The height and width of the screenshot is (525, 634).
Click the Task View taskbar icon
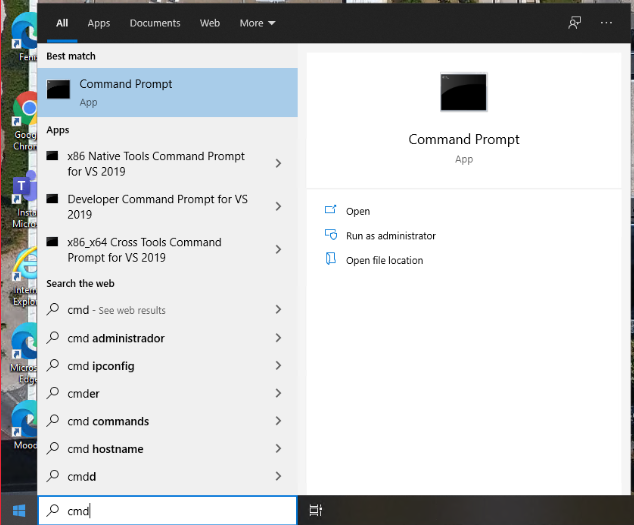315,510
